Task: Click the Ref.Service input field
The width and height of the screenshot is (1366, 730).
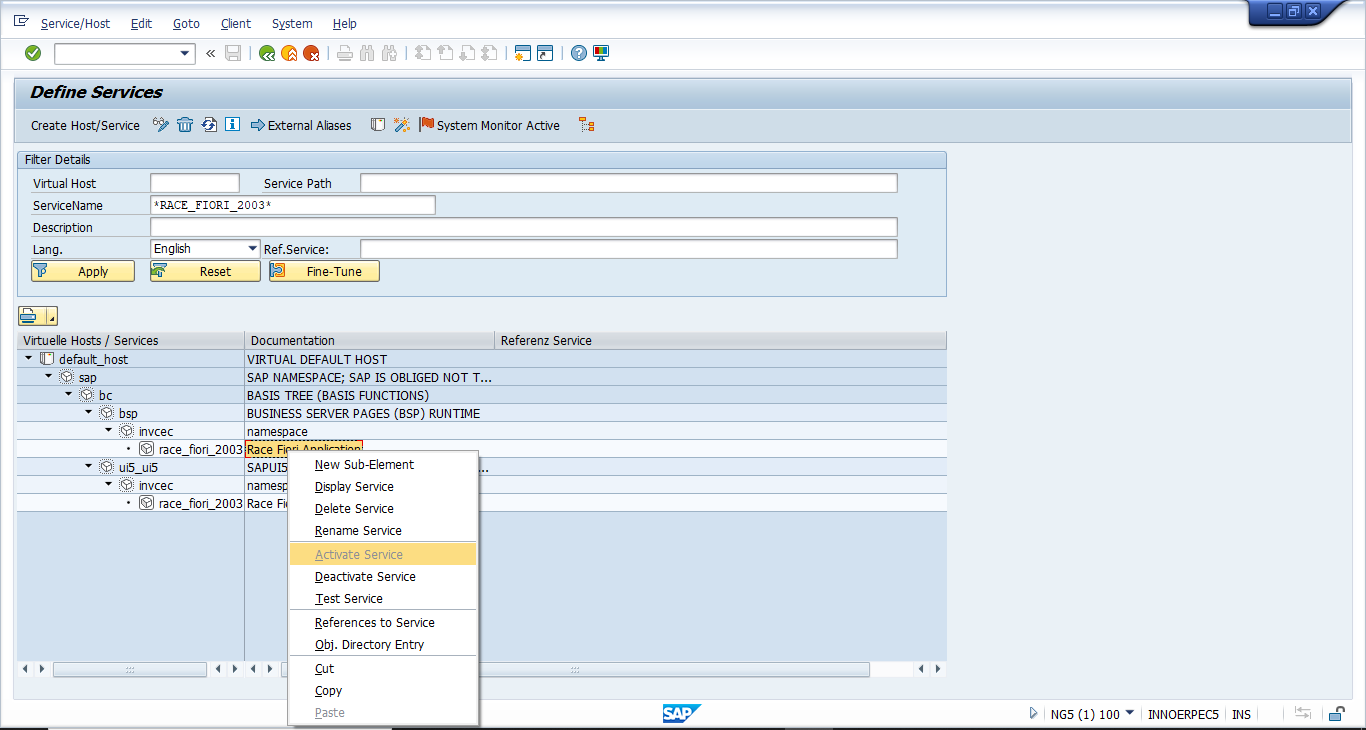Action: click(629, 249)
